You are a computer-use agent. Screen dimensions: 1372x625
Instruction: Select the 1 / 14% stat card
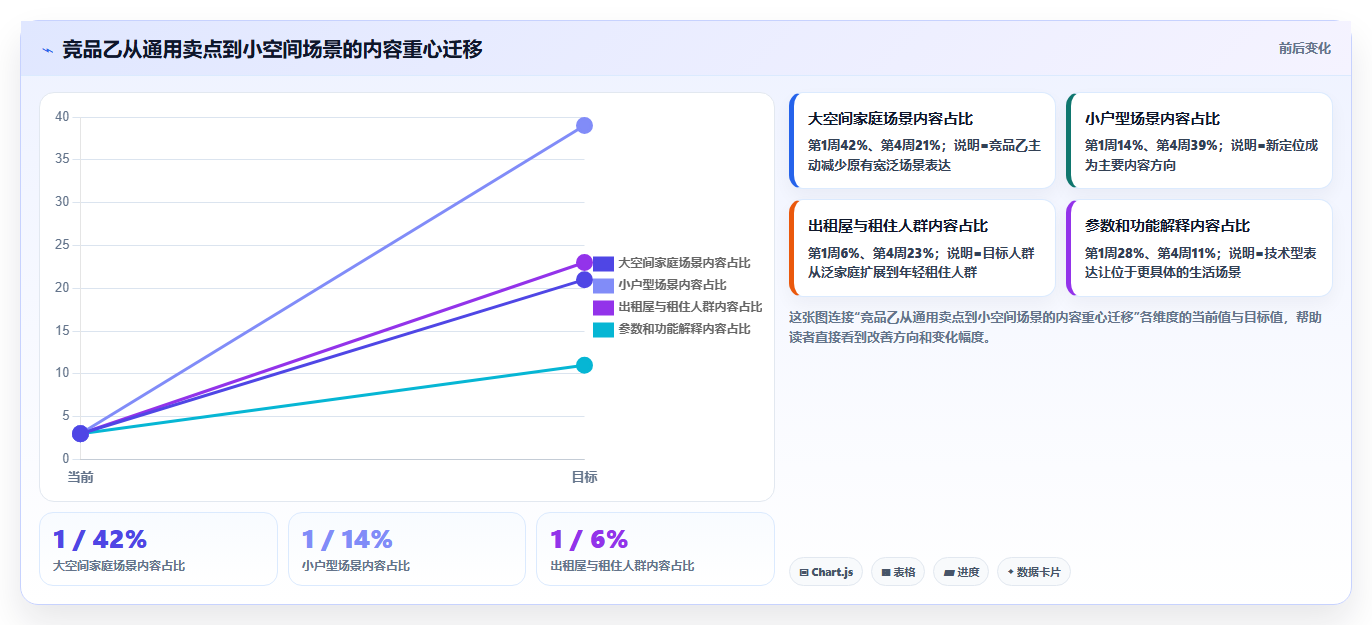tap(407, 549)
